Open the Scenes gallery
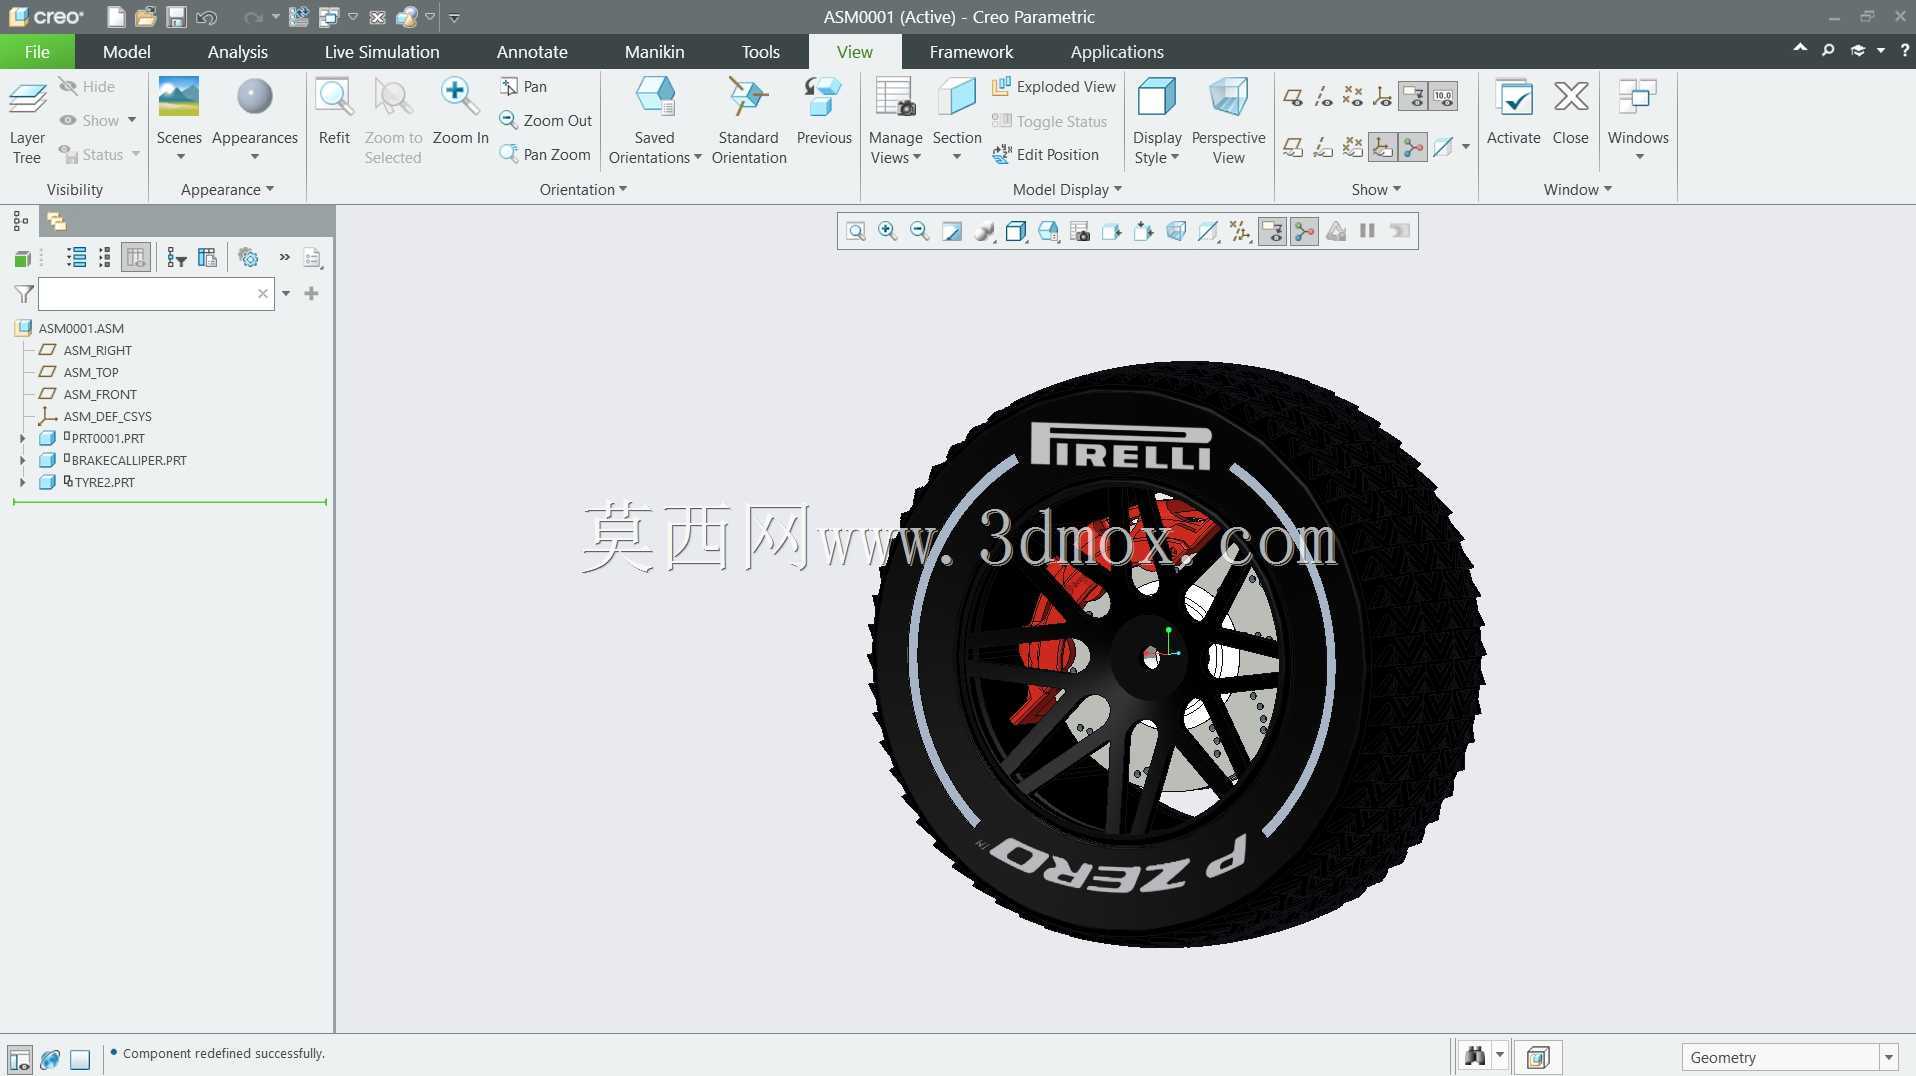 179,120
